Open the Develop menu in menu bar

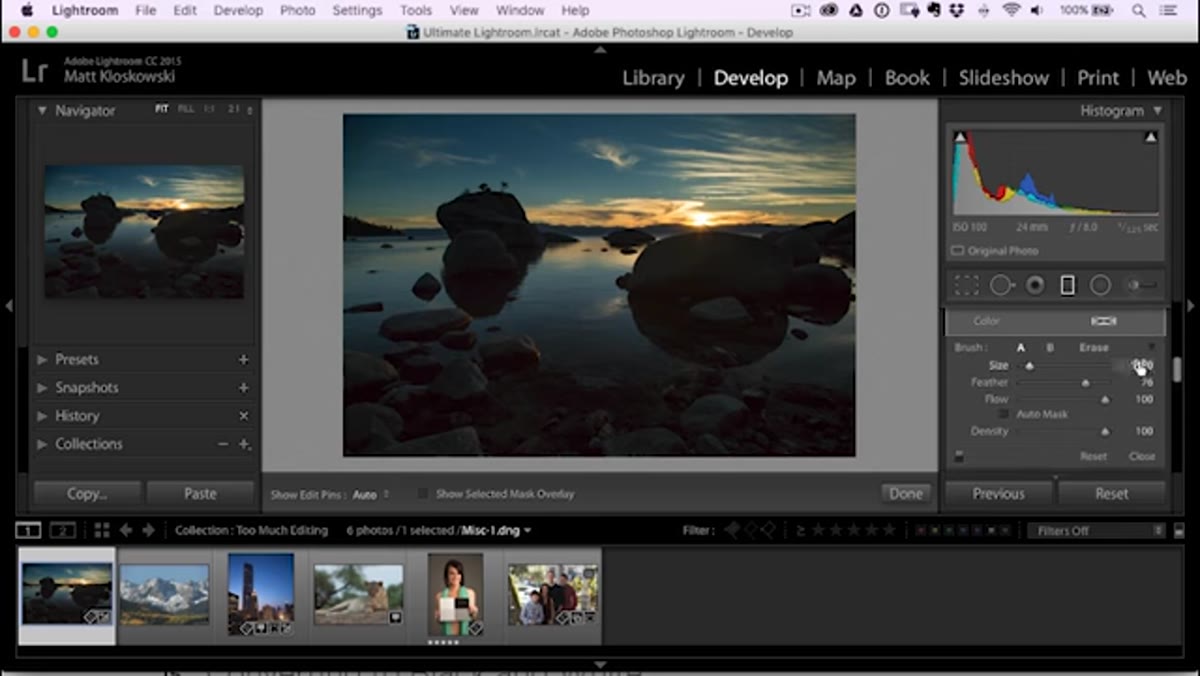(x=238, y=10)
